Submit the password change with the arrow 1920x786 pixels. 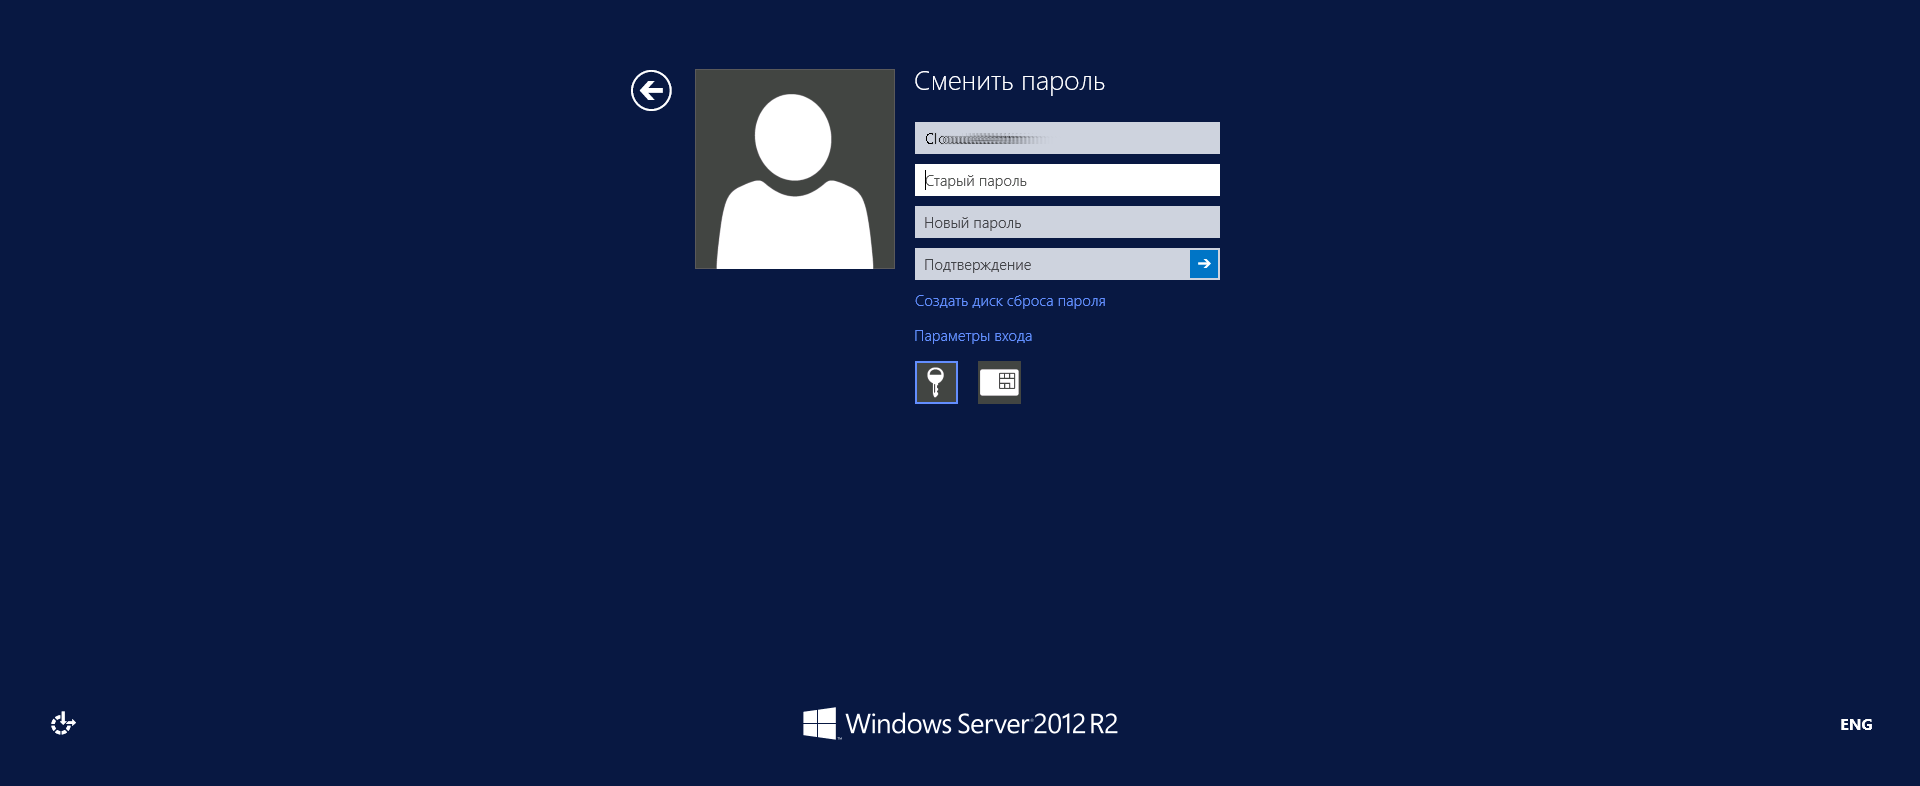pos(1204,264)
